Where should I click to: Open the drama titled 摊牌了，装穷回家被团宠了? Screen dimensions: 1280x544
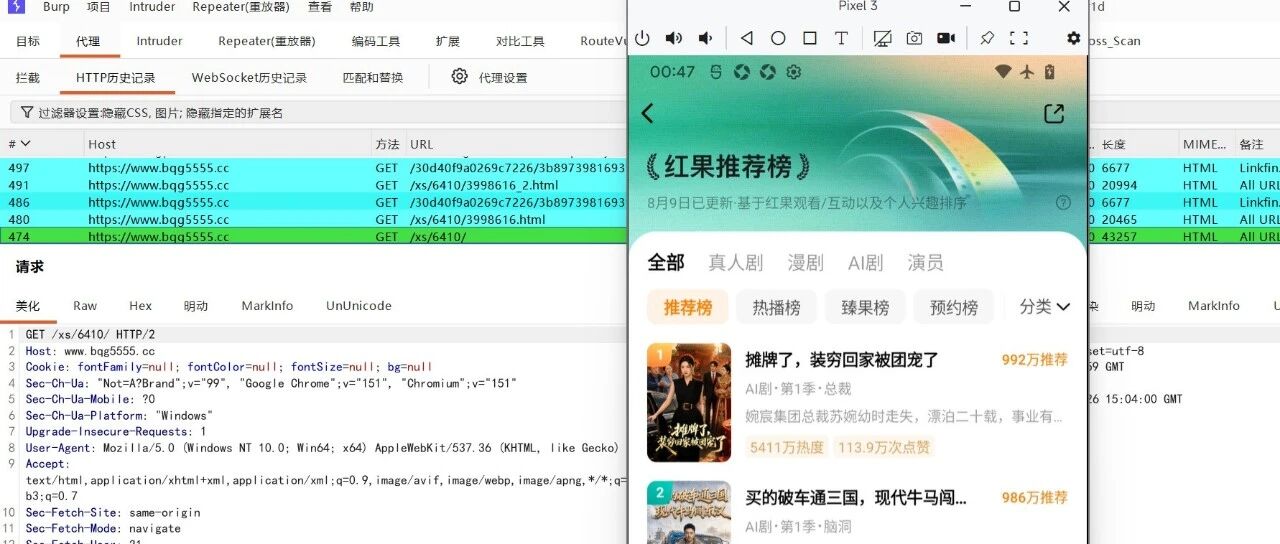click(x=842, y=359)
